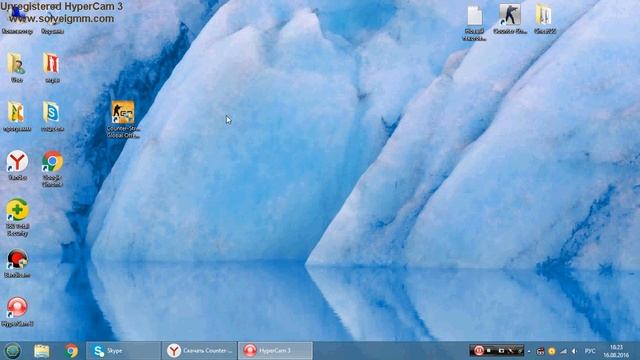Image resolution: width=640 pixels, height=360 pixels.
Task: Open the Counter-Strike Global Offensive desktop shortcut
Action: [x=123, y=119]
